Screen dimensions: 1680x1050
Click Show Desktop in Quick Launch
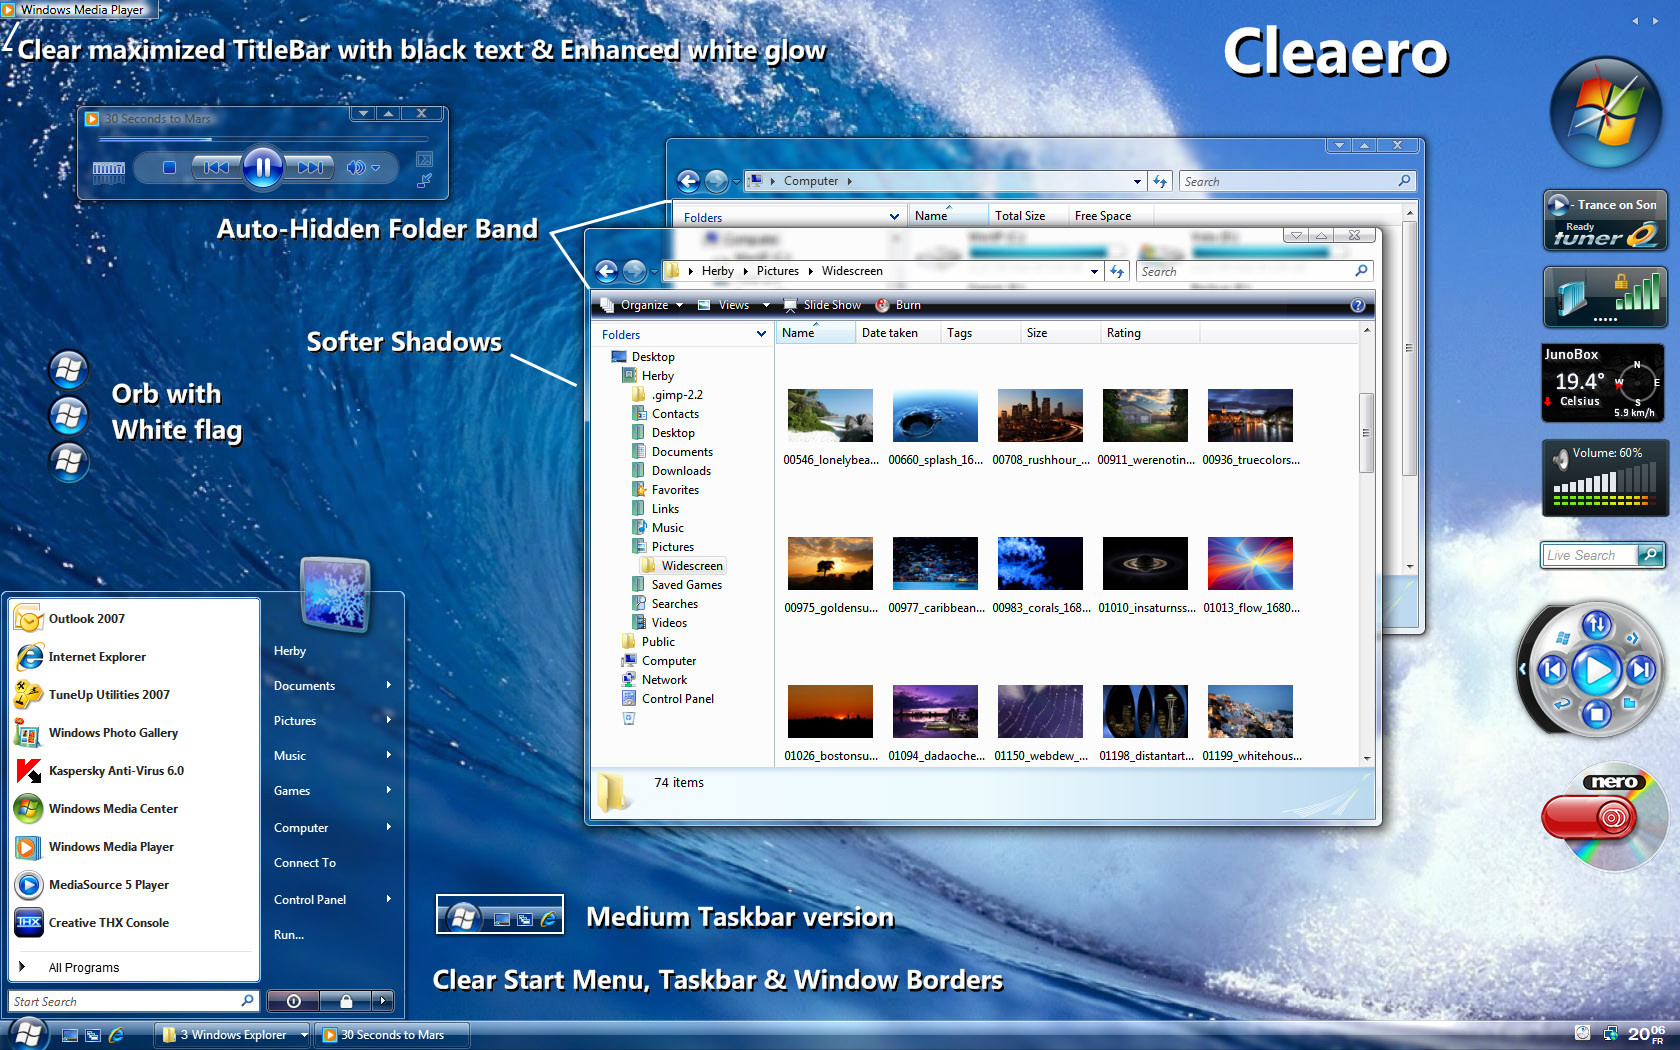click(x=70, y=1035)
